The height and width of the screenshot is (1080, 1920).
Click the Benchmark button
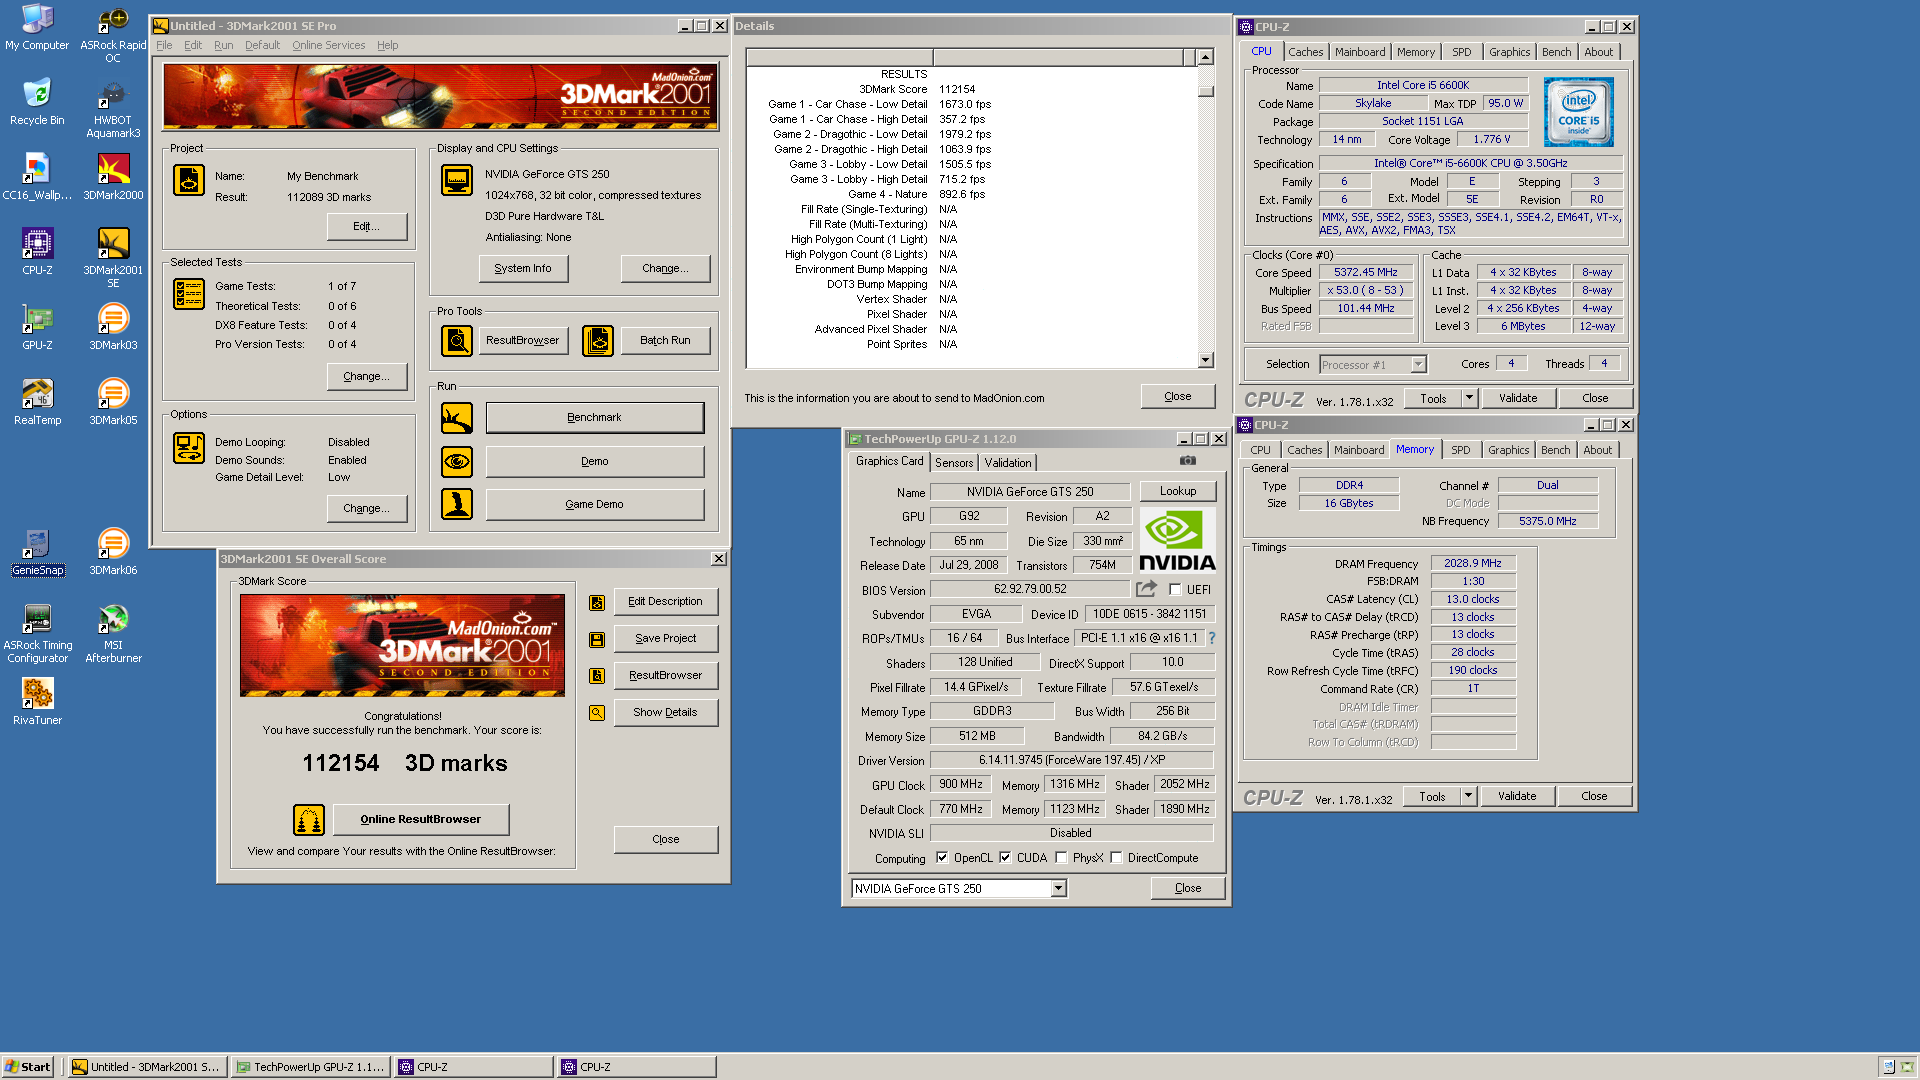pos(595,418)
